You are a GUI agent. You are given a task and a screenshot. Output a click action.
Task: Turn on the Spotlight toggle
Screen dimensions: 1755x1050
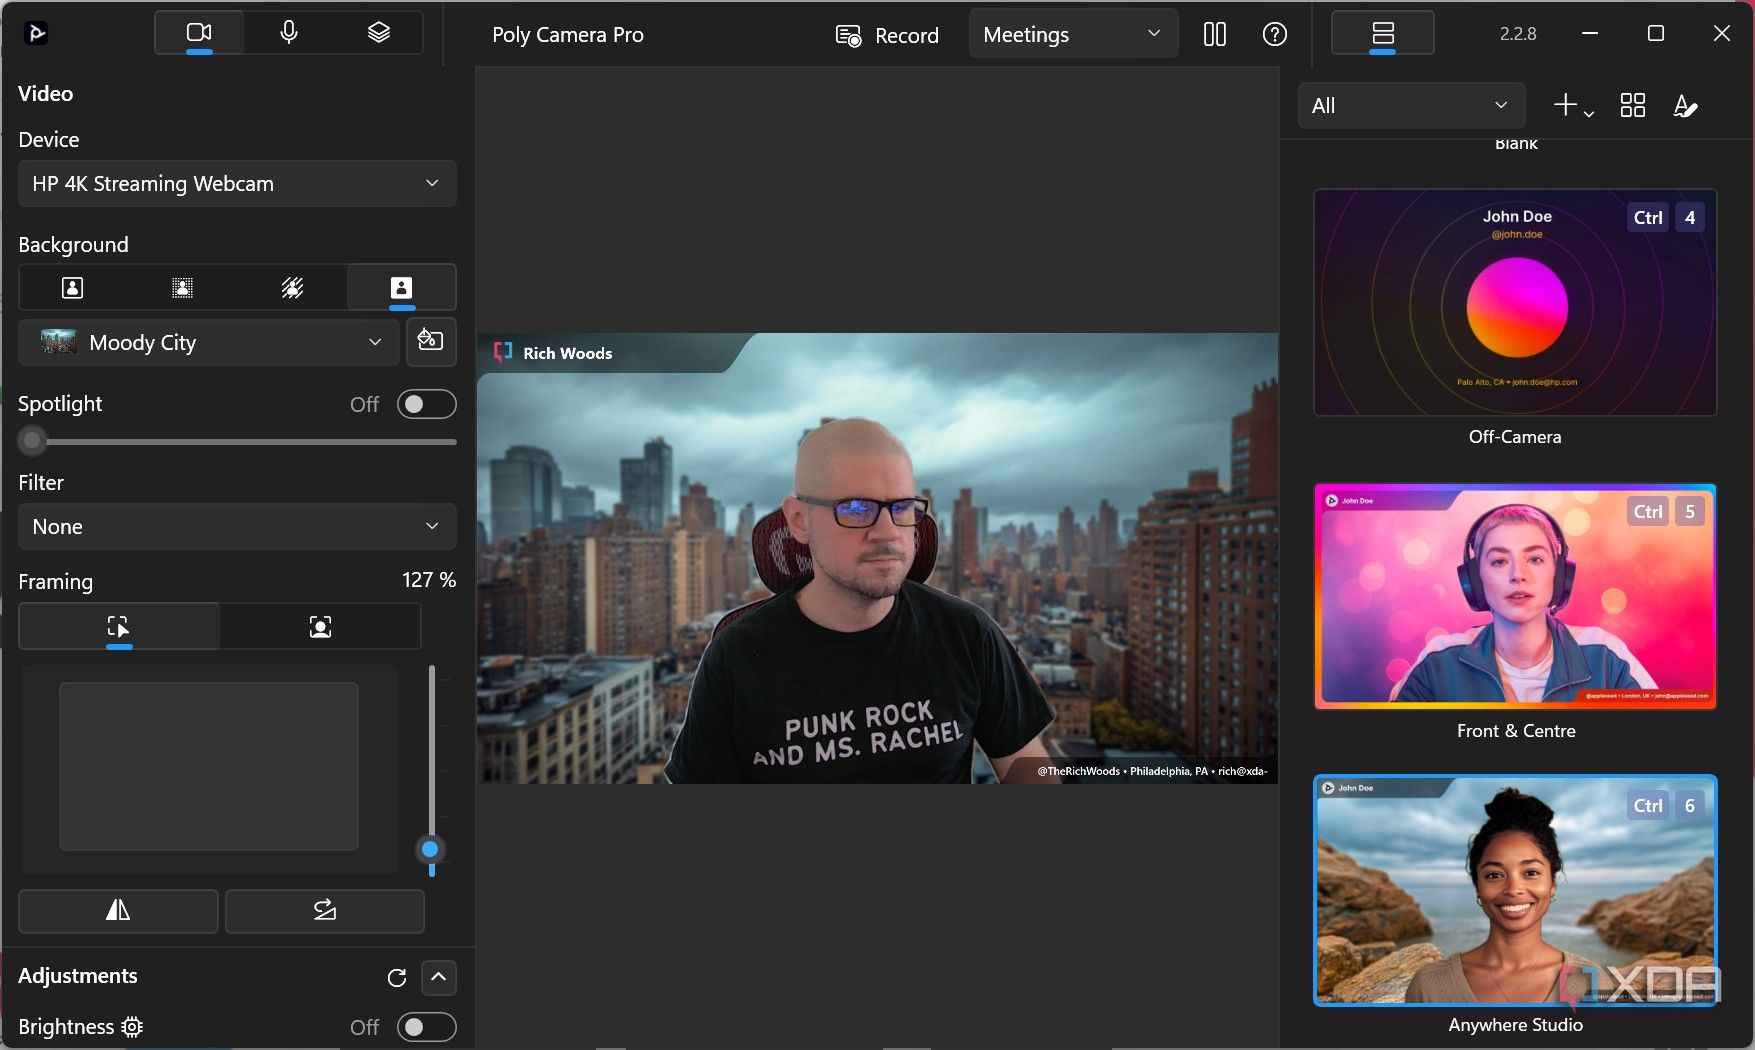tap(426, 404)
